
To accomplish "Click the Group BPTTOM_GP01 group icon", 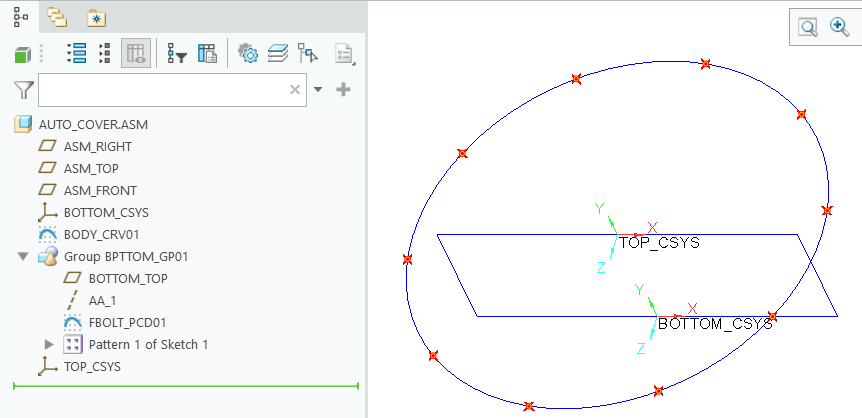I will pos(48,256).
